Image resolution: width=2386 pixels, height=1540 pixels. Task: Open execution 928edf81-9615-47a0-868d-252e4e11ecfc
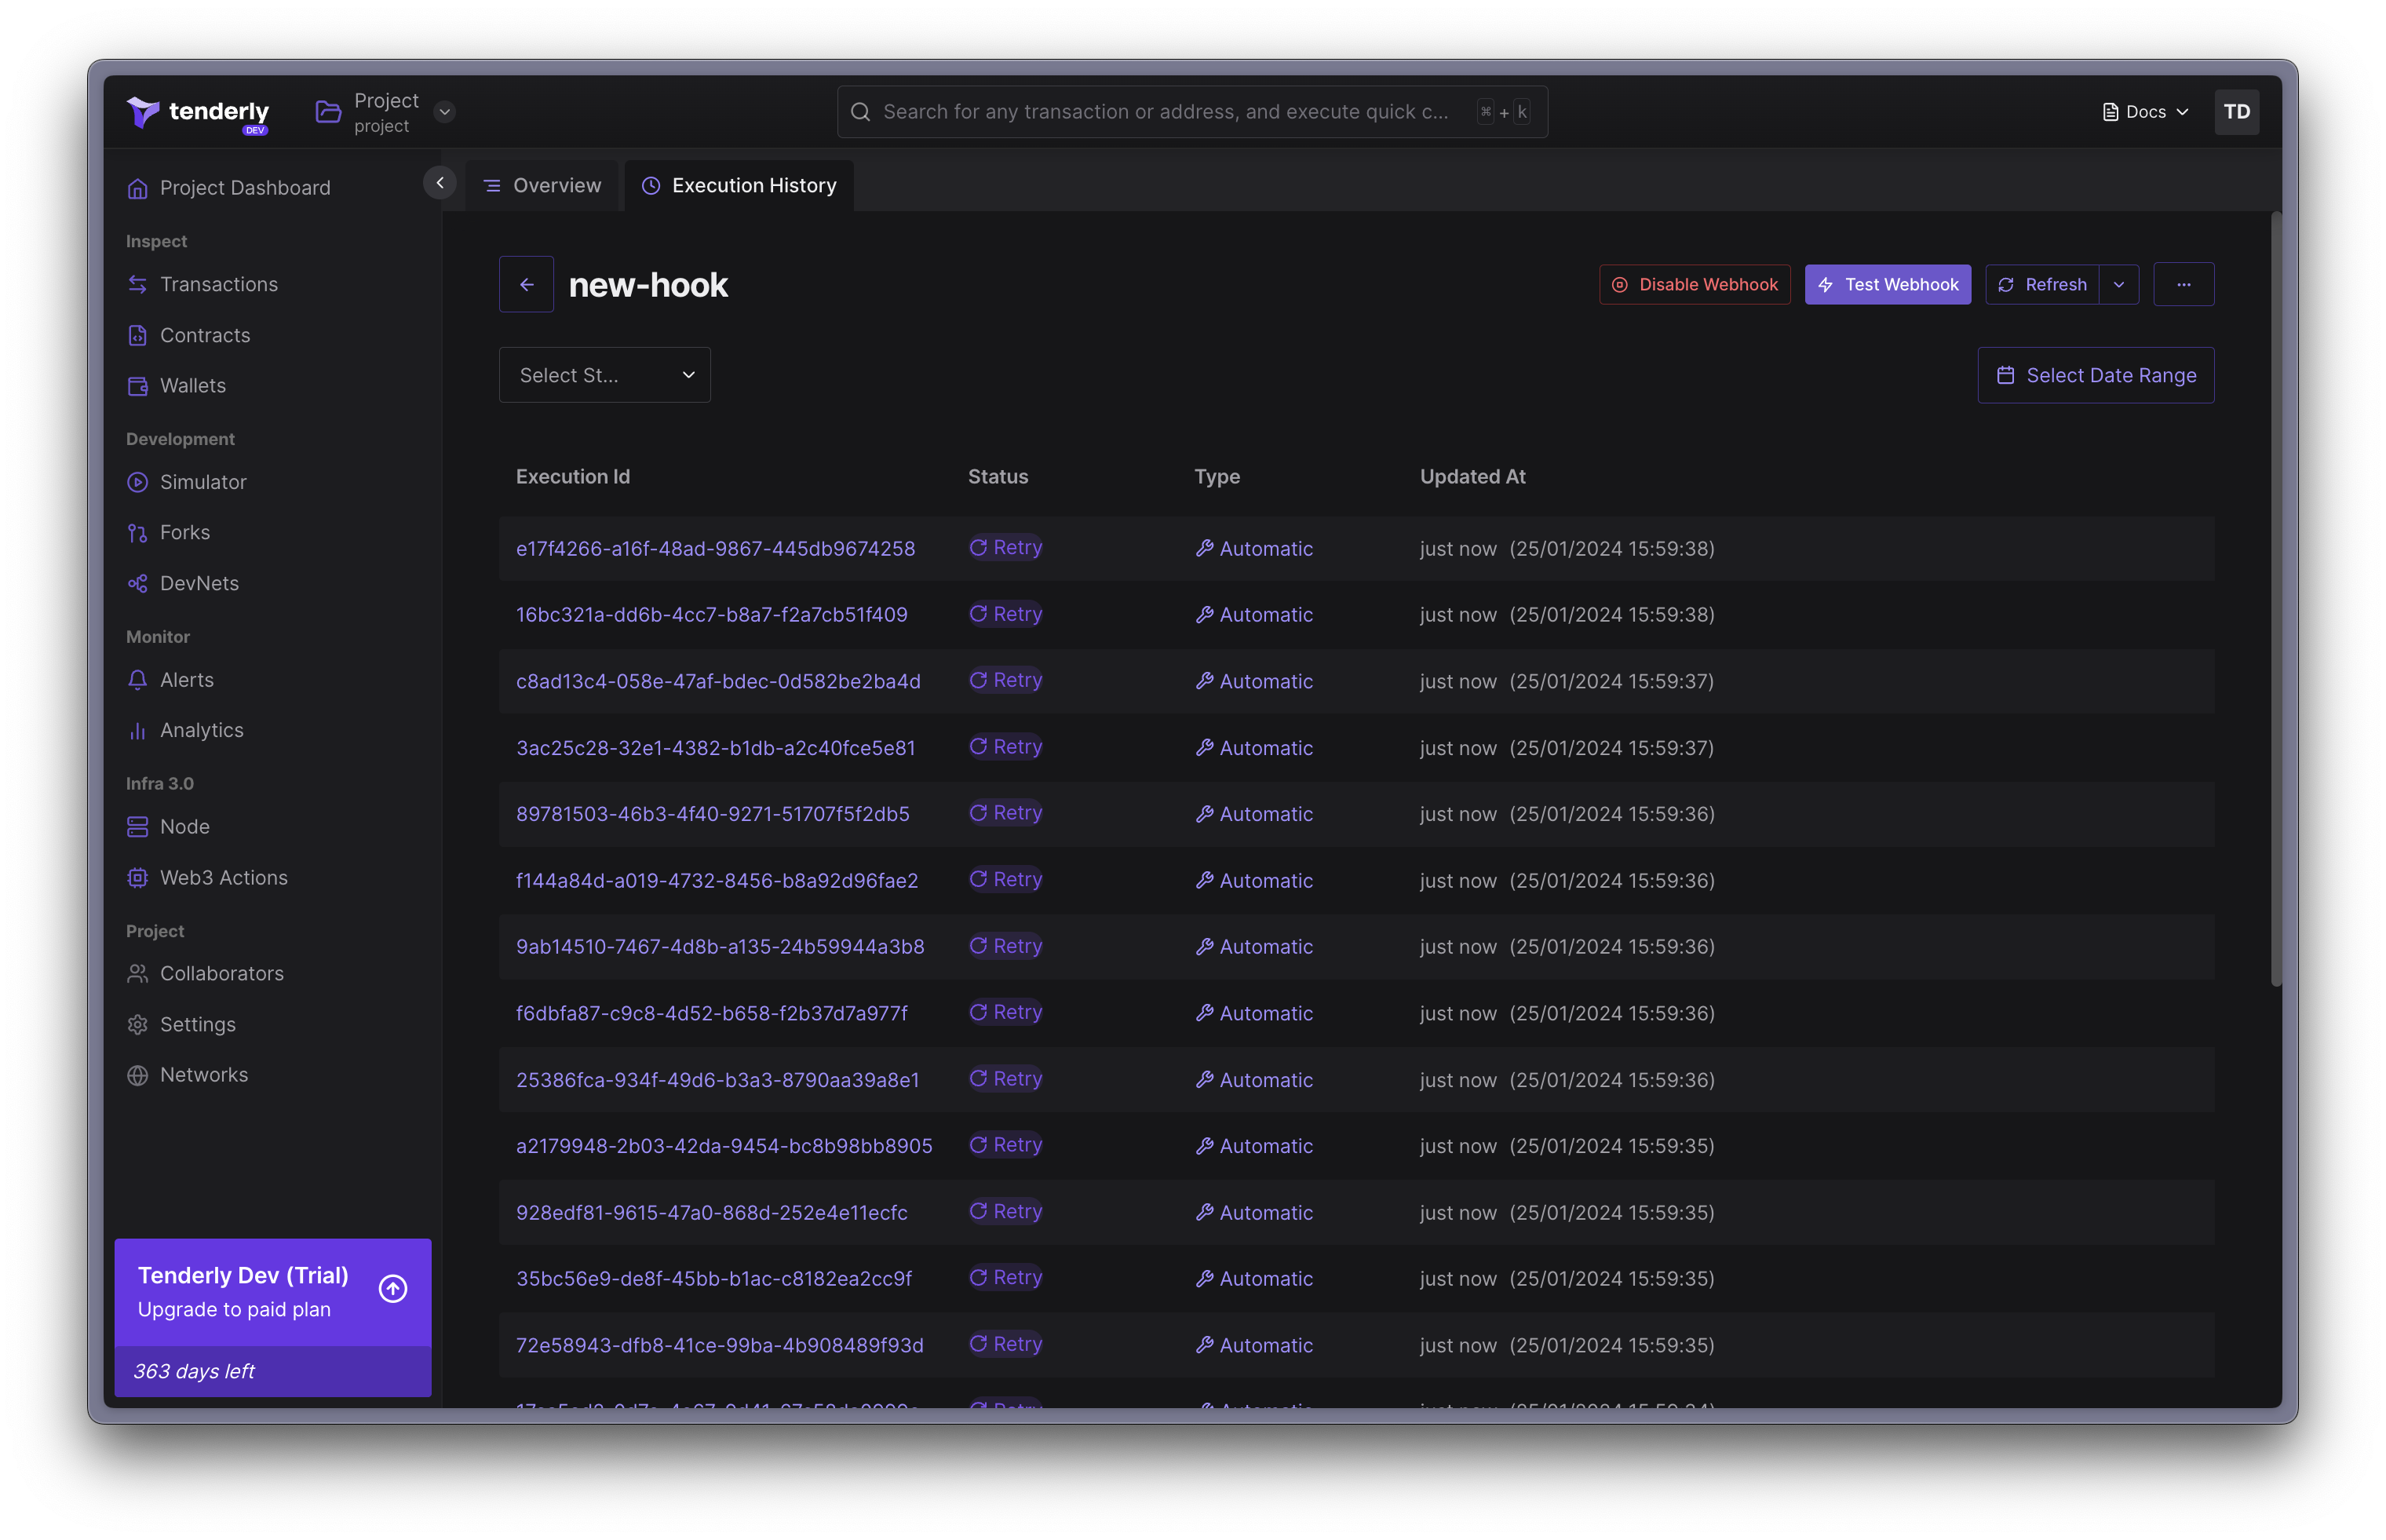pos(712,1213)
